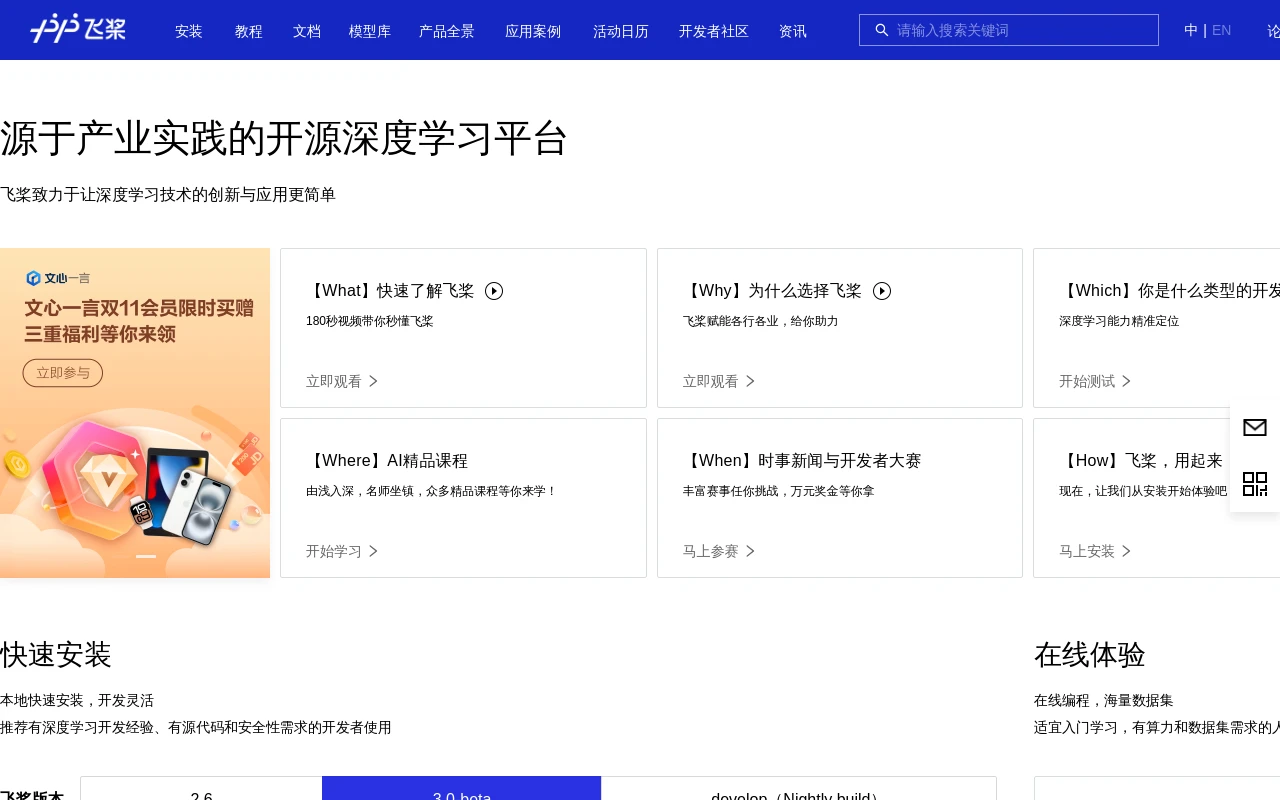Select the 3.0-beta version option
1280x800 pixels.
tap(461, 790)
